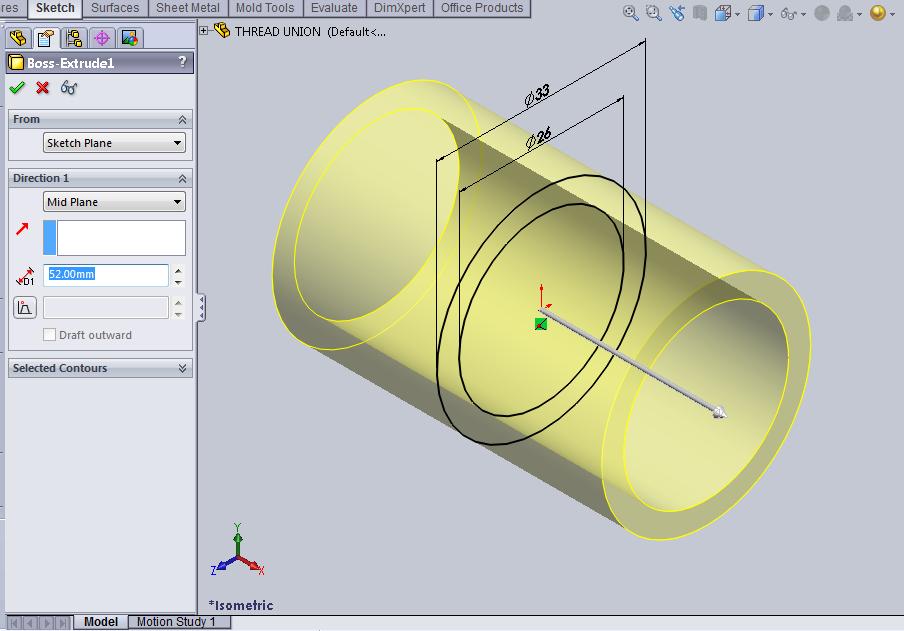Enable the Draft outward checkbox
The image size is (904, 631).
click(x=50, y=335)
